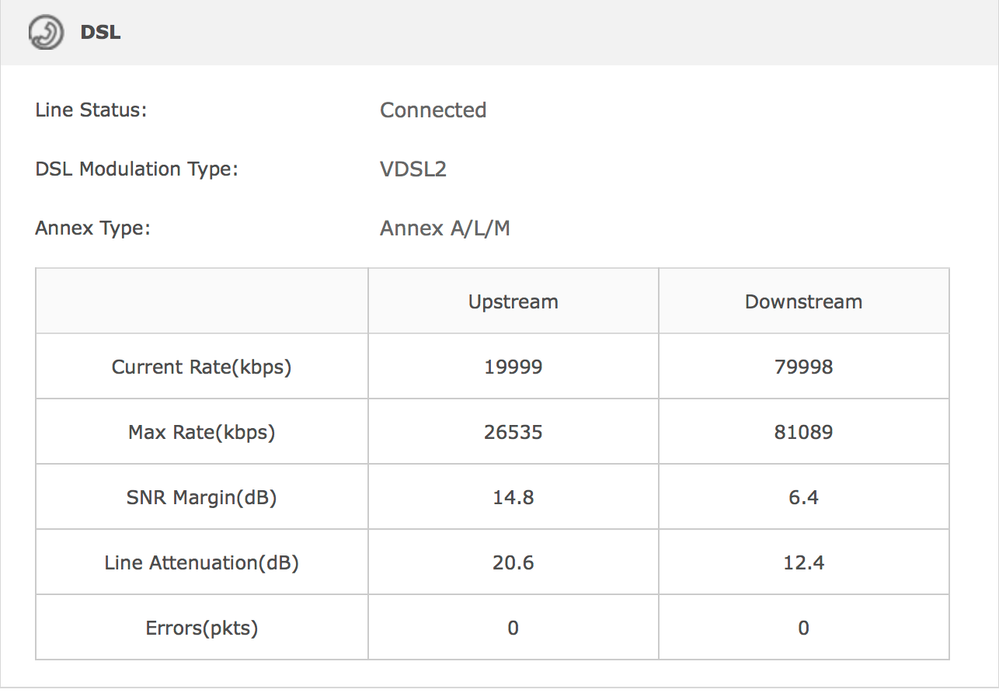The image size is (999, 693).
Task: Select upstream current rate 19999
Action: click(x=513, y=367)
